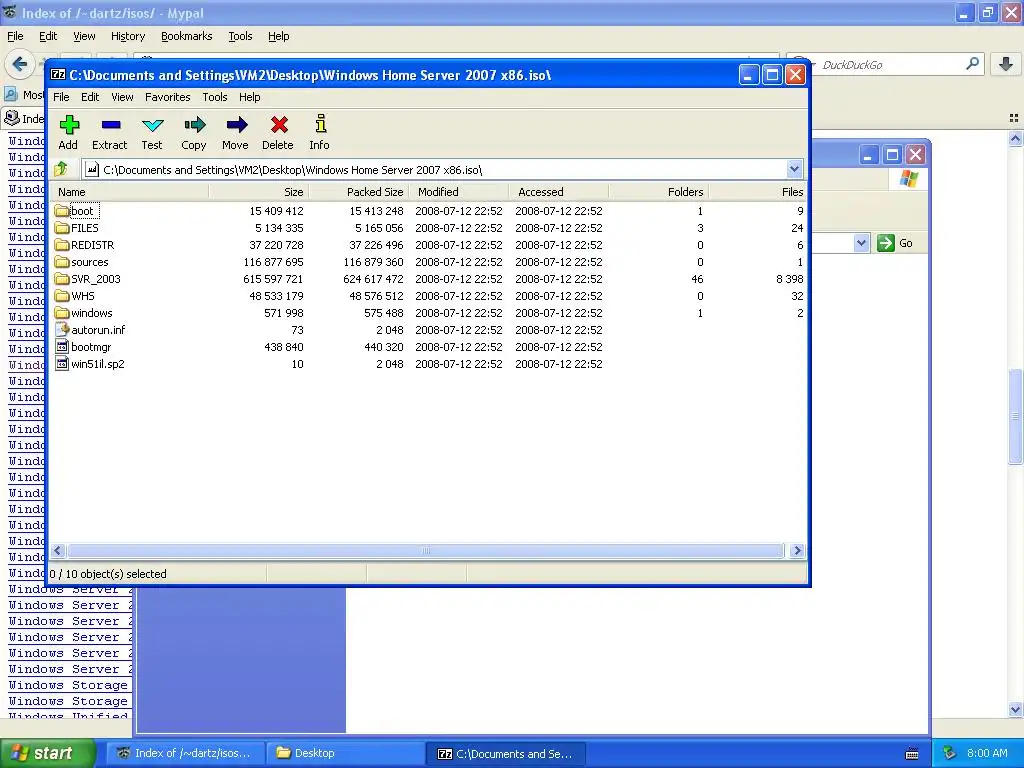The width and height of the screenshot is (1024, 768).
Task: Open the 7-Zip View menu
Action: click(x=122, y=97)
